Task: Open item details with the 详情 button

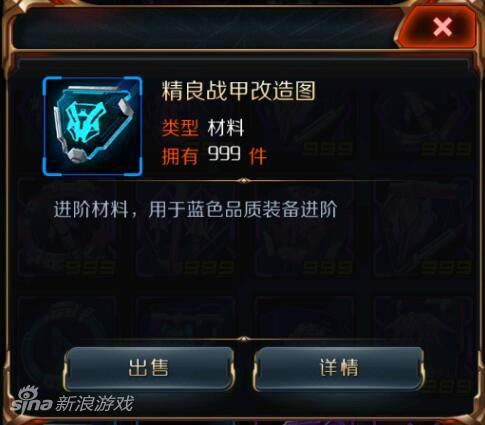Action: pyautogui.click(x=339, y=368)
